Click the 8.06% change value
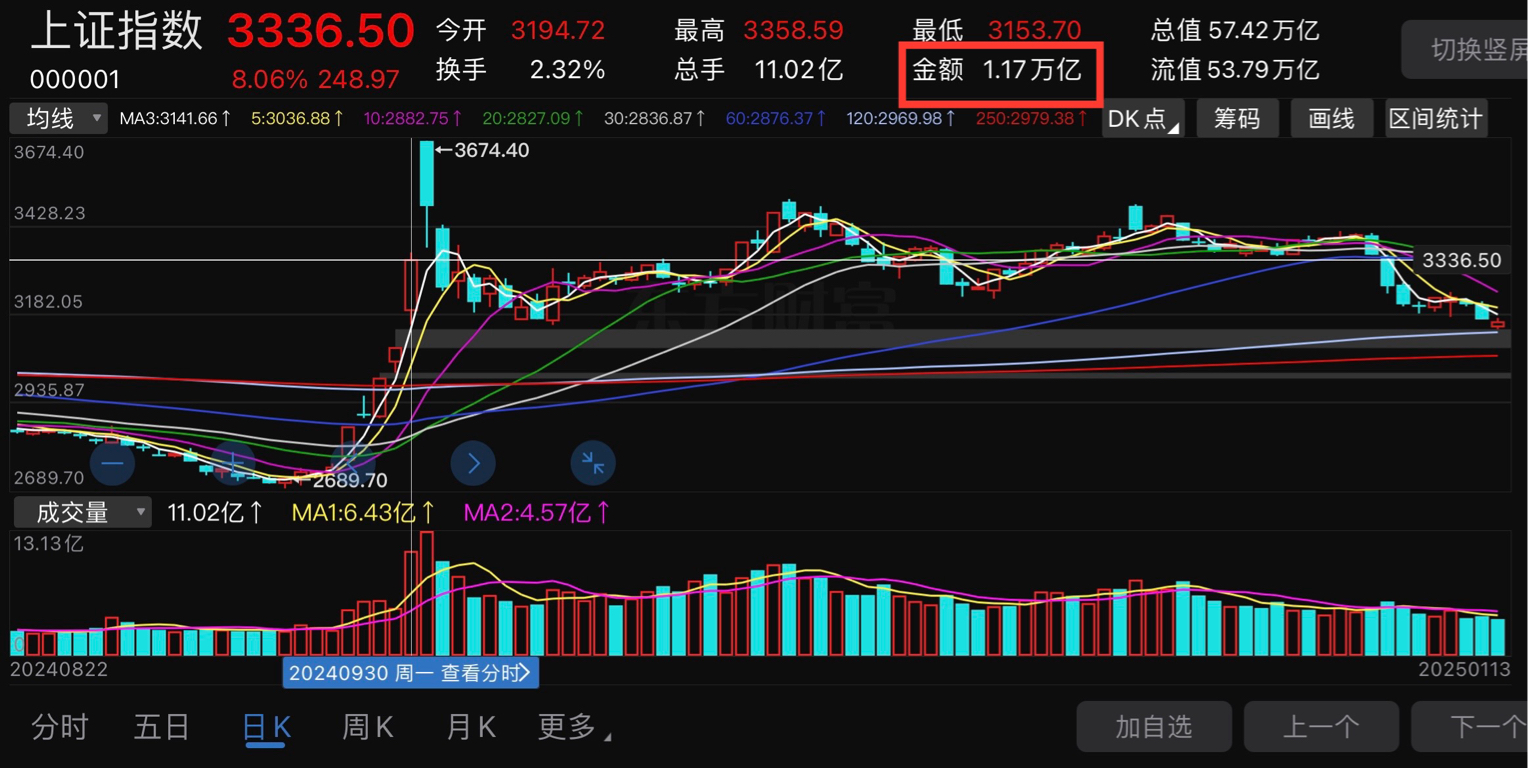This screenshot has height=768, width=1528. tap(271, 79)
